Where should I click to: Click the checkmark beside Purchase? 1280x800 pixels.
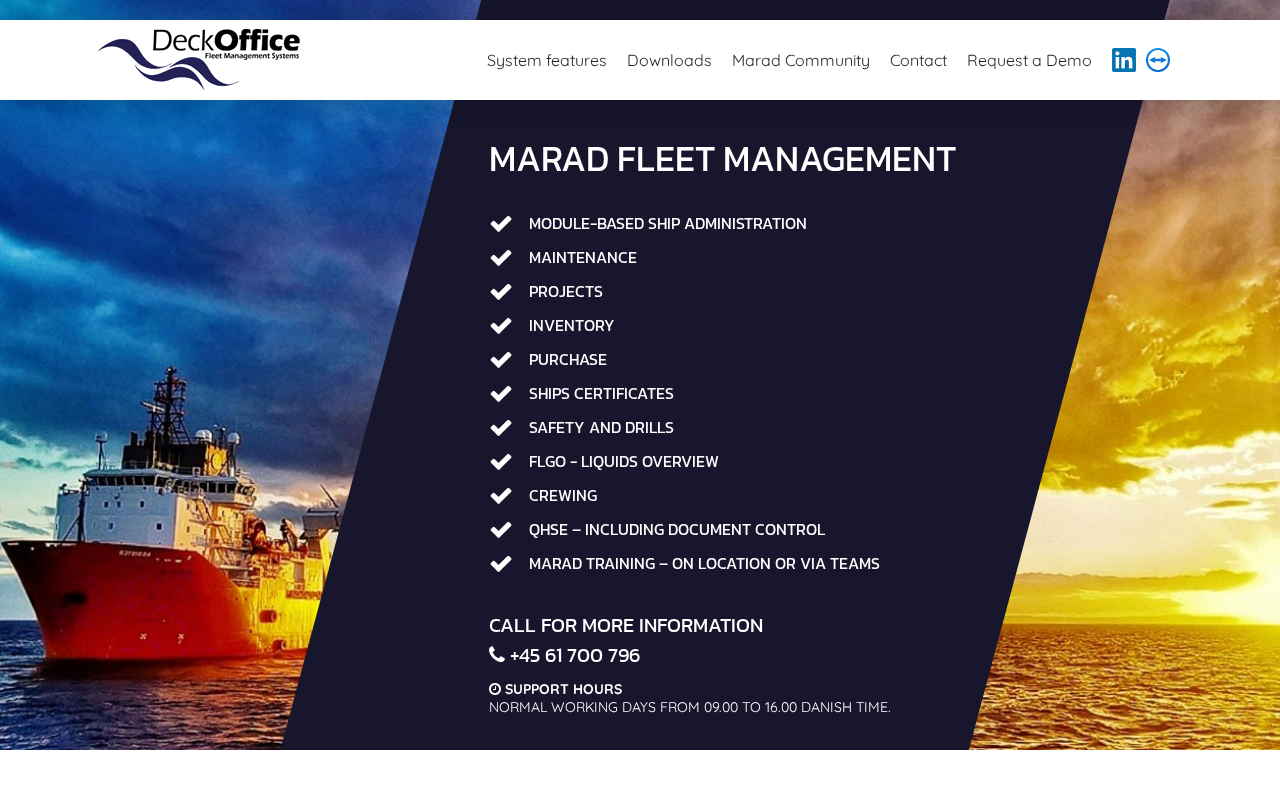point(501,360)
